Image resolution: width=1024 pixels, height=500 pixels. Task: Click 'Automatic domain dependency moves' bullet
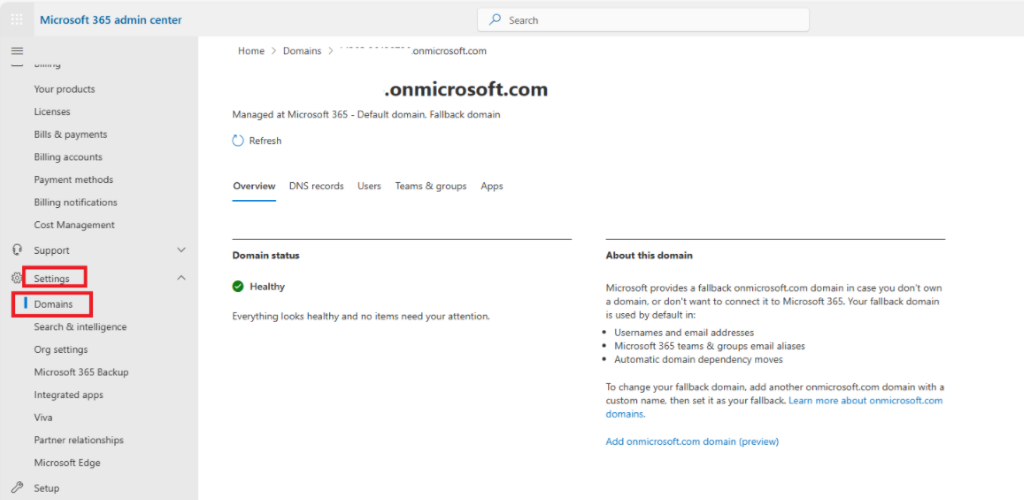[x=699, y=359]
